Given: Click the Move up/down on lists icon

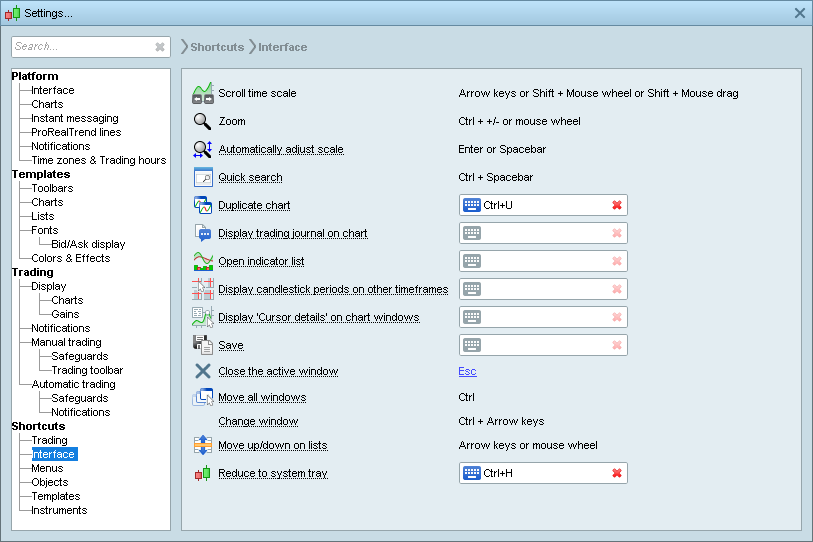Looking at the screenshot, I should tap(203, 445).
